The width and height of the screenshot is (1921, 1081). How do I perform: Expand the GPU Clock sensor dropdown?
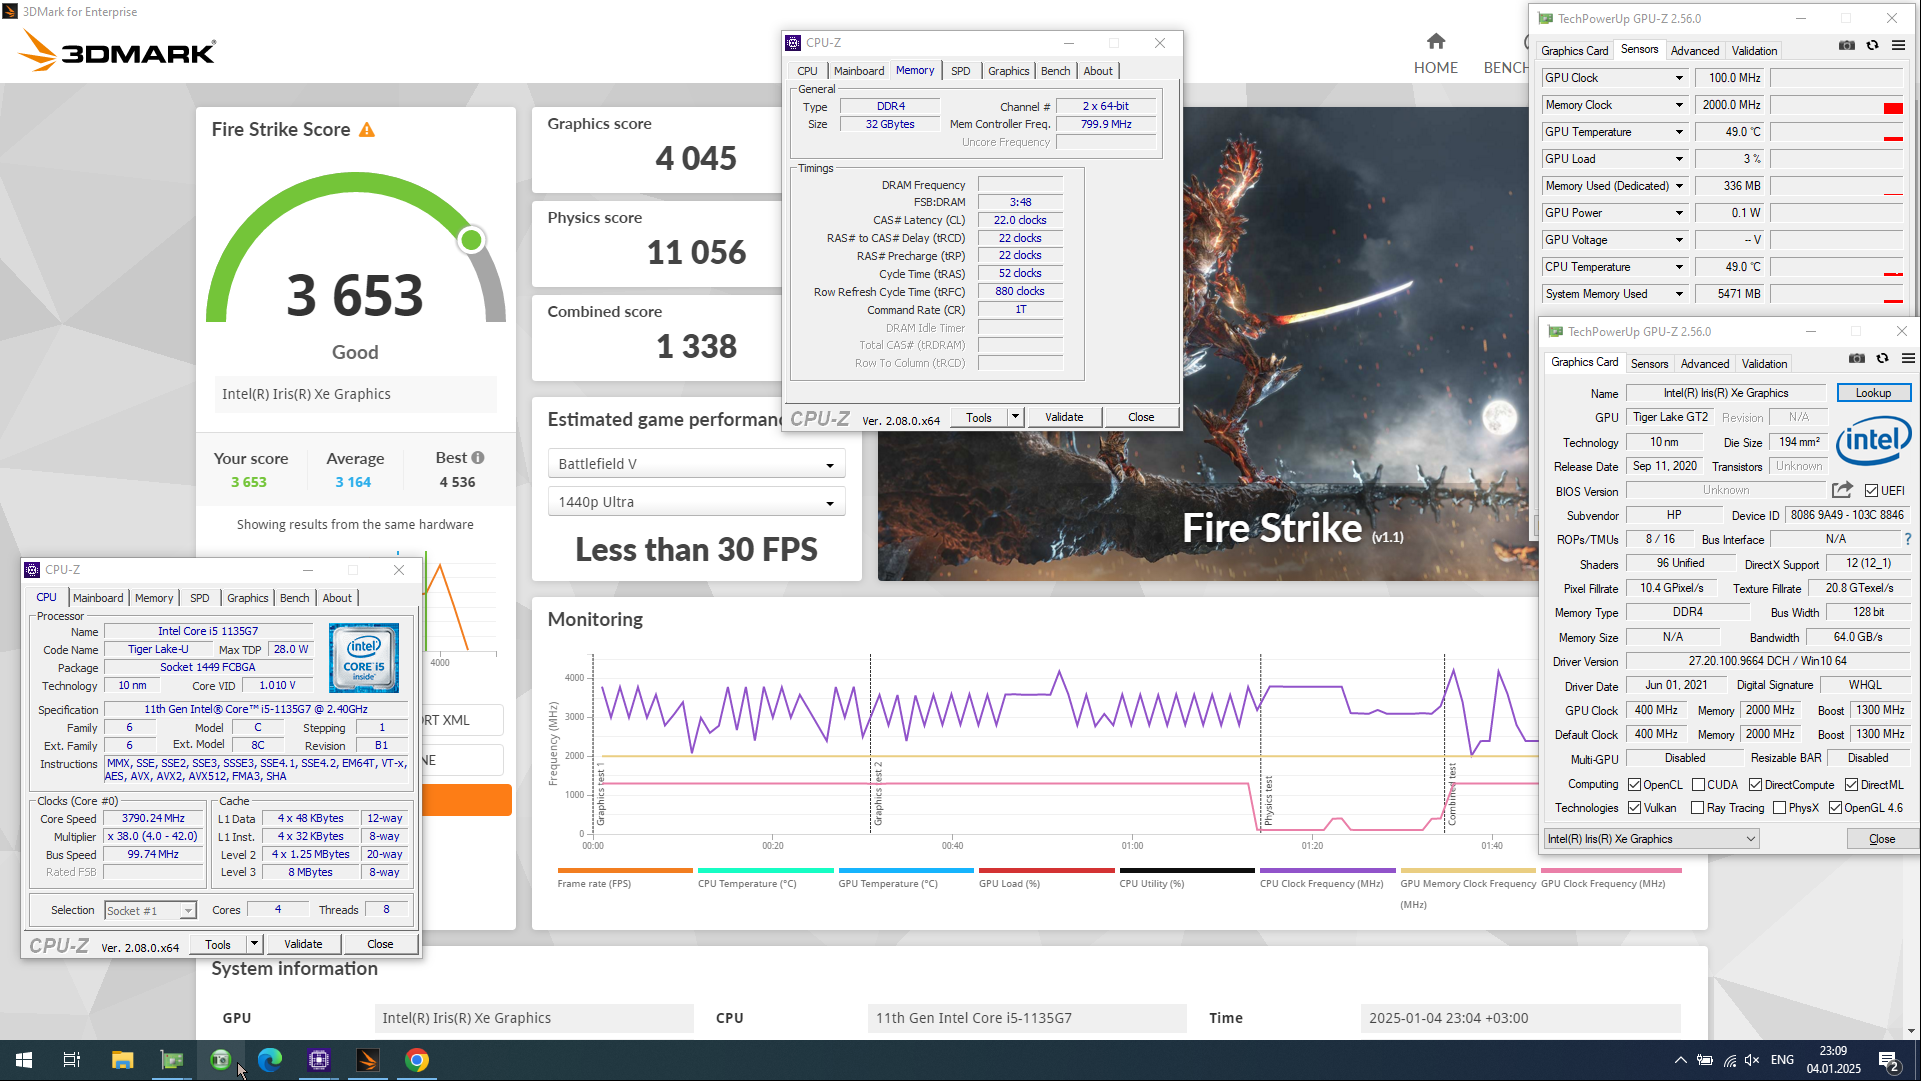coord(1679,78)
